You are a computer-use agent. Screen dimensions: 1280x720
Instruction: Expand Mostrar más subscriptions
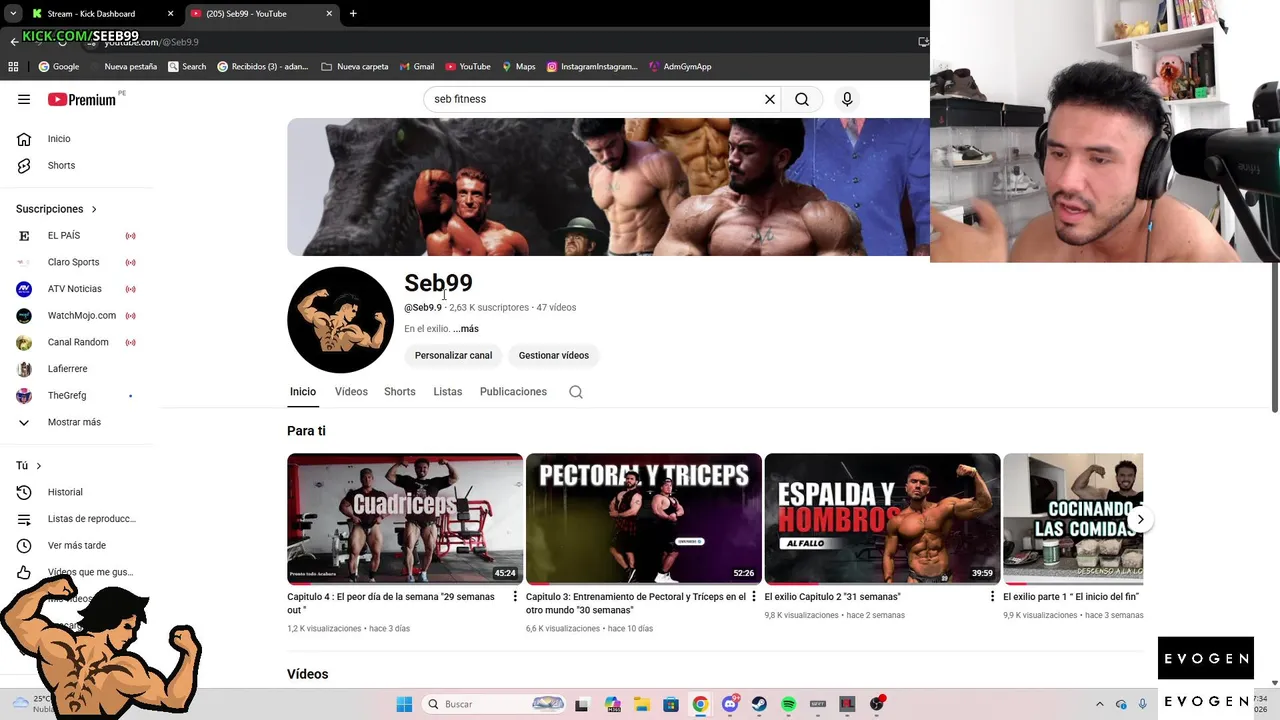pyautogui.click(x=76, y=422)
